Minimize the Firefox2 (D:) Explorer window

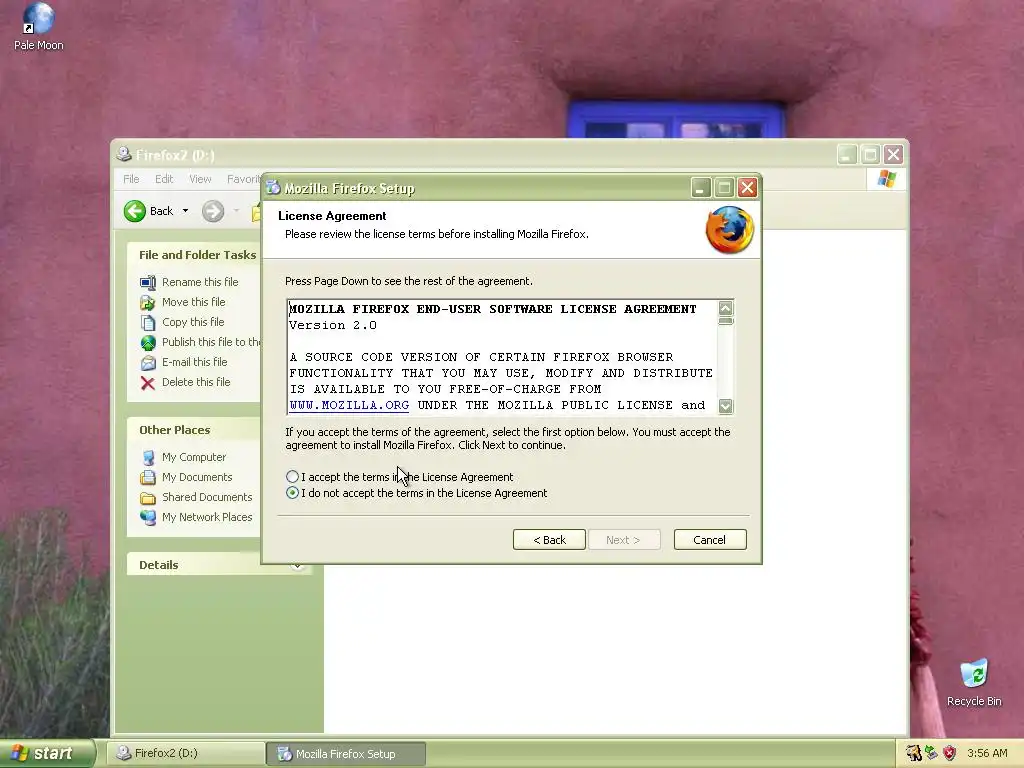846,155
